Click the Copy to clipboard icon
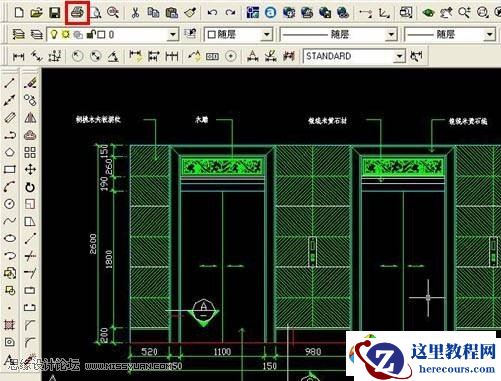 coord(153,13)
